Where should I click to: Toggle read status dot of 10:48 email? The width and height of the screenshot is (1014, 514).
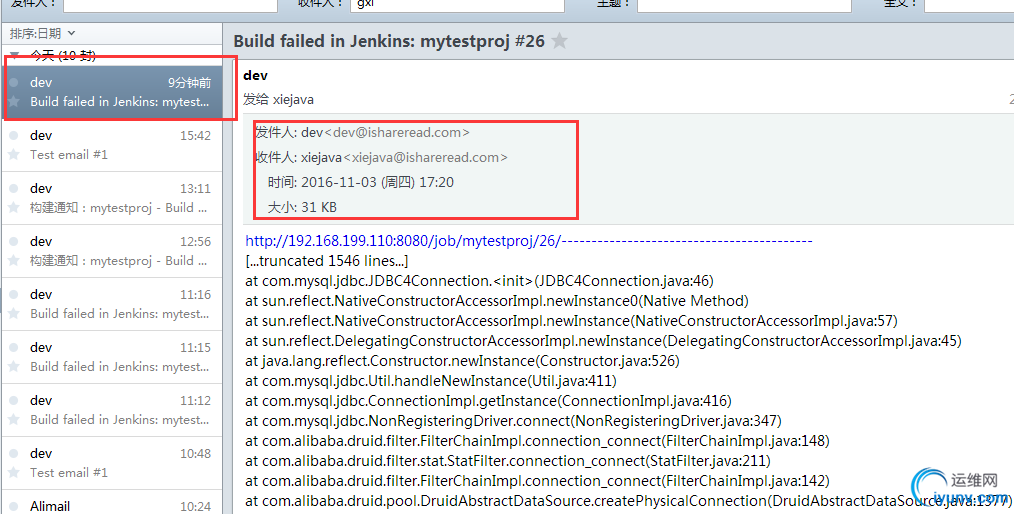pyautogui.click(x=14, y=453)
